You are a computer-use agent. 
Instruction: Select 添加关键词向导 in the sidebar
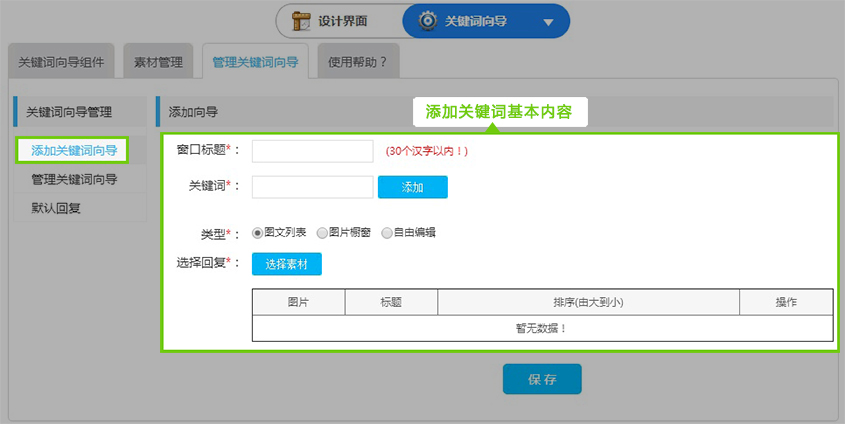74,151
